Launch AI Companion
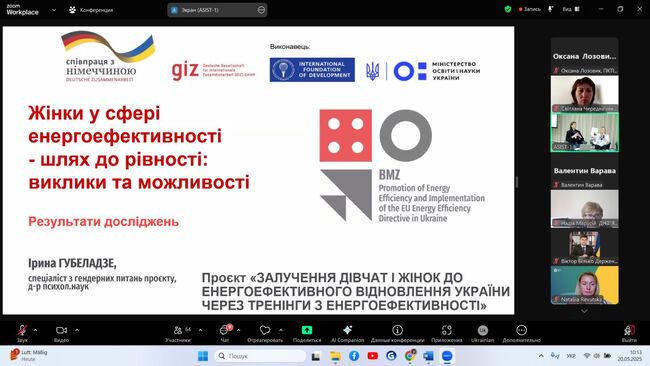Image resolution: width=650 pixels, height=366 pixels. click(347, 330)
